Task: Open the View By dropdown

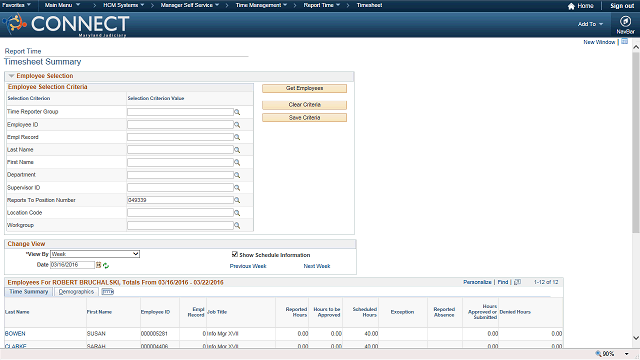Action: click(x=95, y=254)
